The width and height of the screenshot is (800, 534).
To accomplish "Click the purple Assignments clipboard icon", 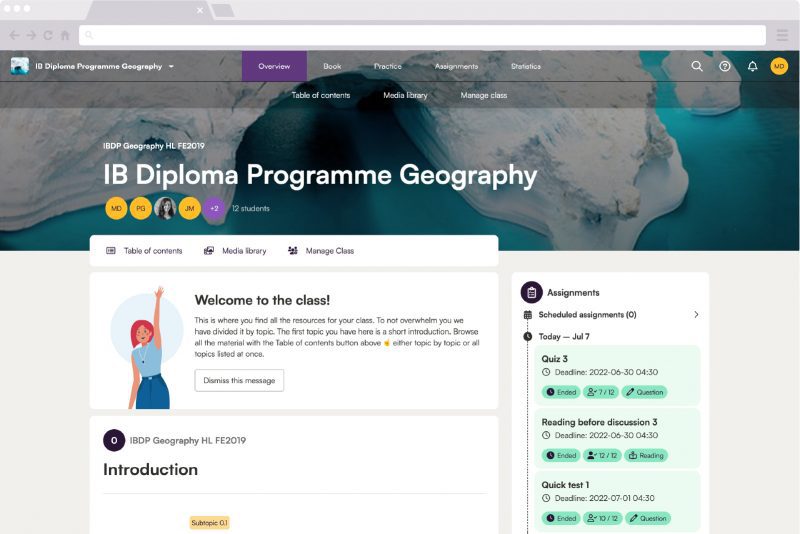I will [x=532, y=292].
